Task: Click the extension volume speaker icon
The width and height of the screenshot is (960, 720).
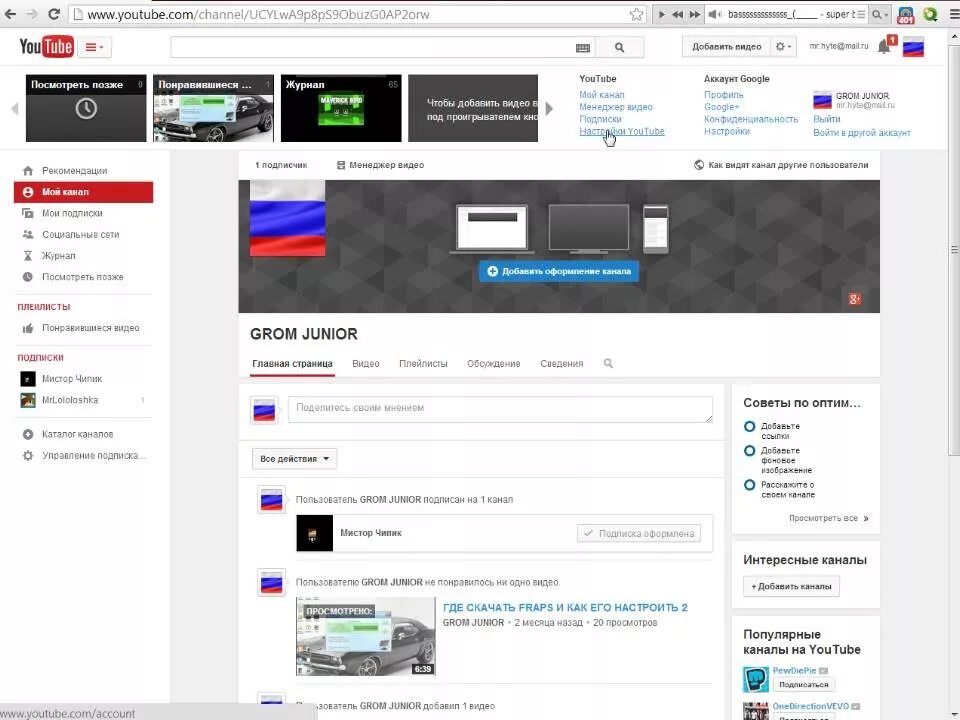Action: [714, 14]
